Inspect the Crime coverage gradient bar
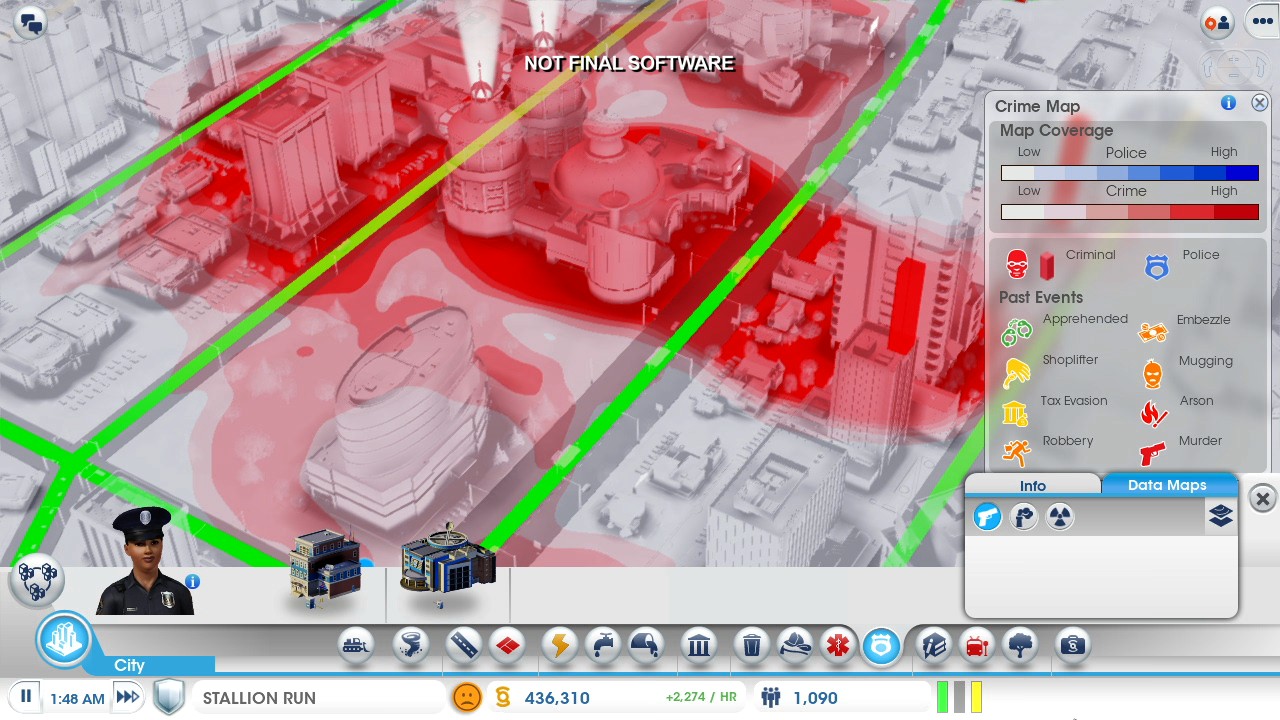1280x720 pixels. click(1128, 212)
